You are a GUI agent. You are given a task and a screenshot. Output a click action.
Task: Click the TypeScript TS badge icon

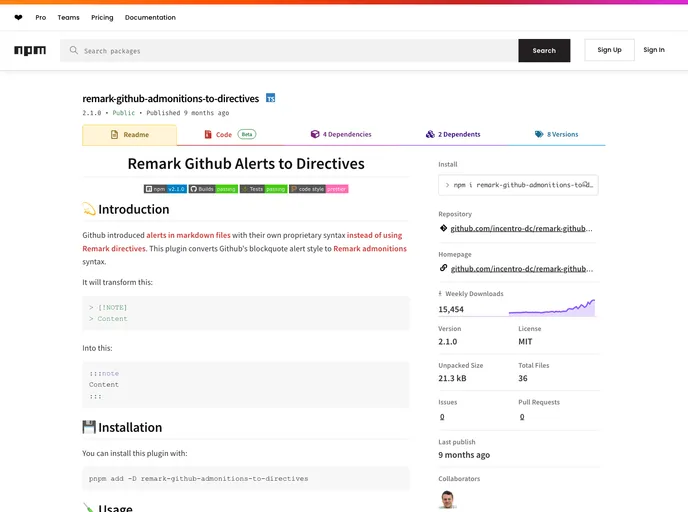(x=271, y=98)
